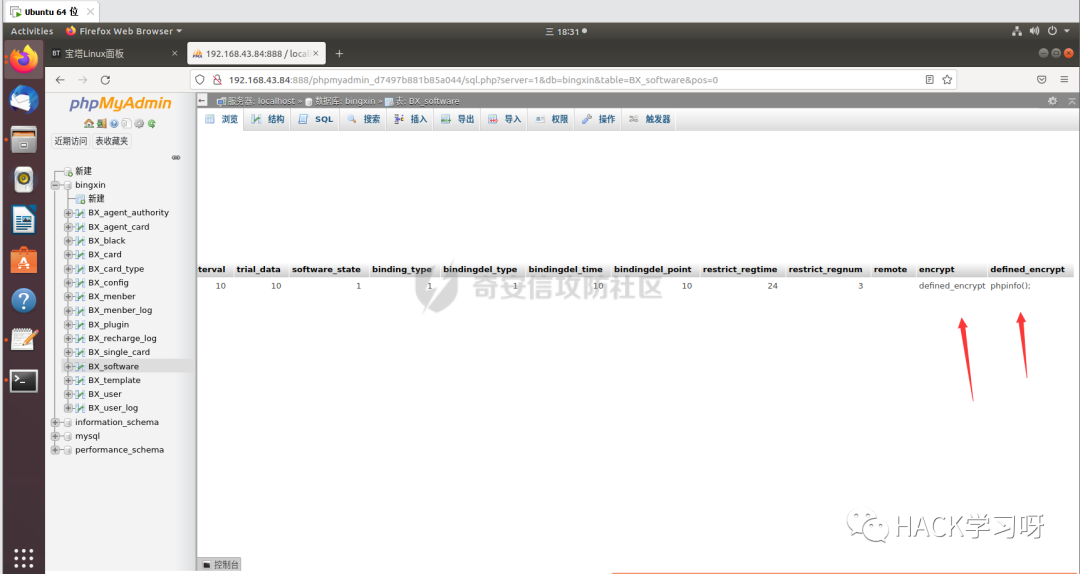1080x574 pixels.
Task: Collapse the bingxin database tree
Action: [56, 185]
